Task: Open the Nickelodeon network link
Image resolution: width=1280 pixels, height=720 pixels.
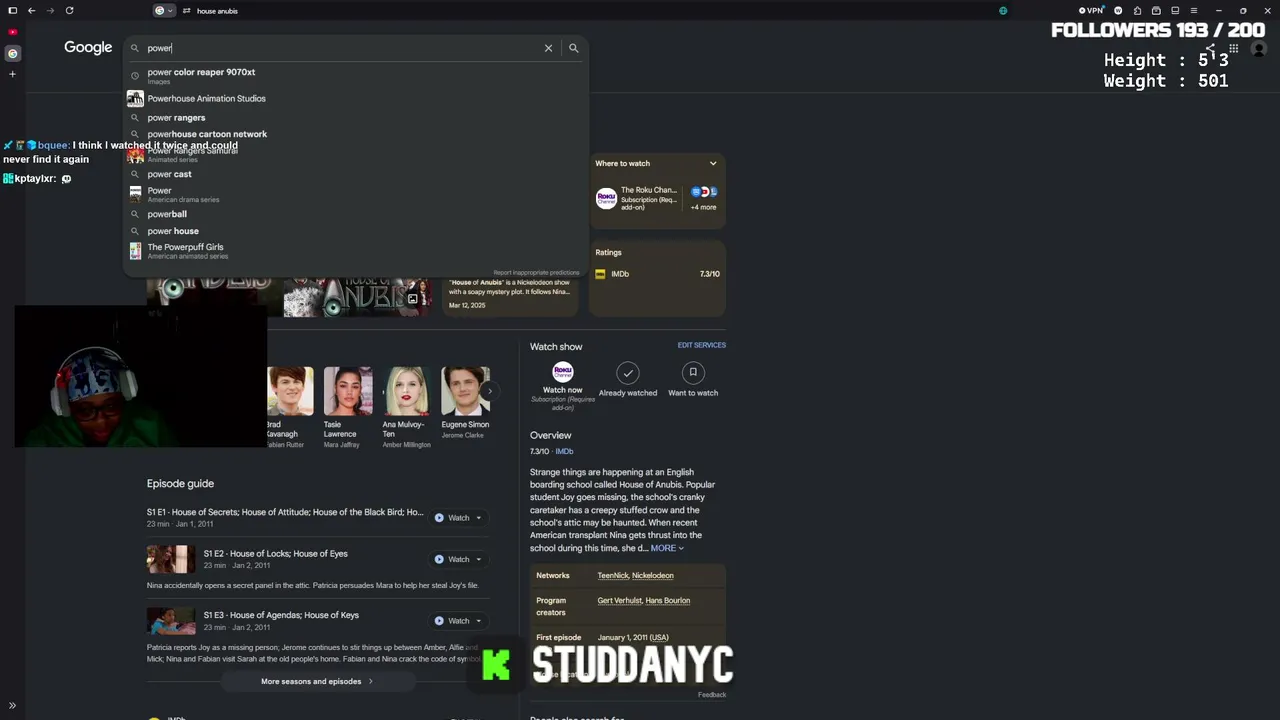Action: 653,576
